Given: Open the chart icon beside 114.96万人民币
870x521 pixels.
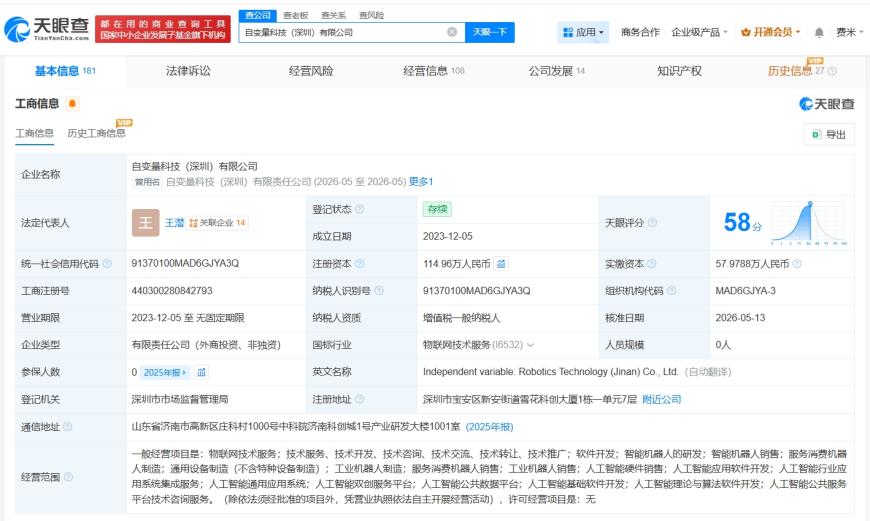Looking at the screenshot, I should coord(501,264).
